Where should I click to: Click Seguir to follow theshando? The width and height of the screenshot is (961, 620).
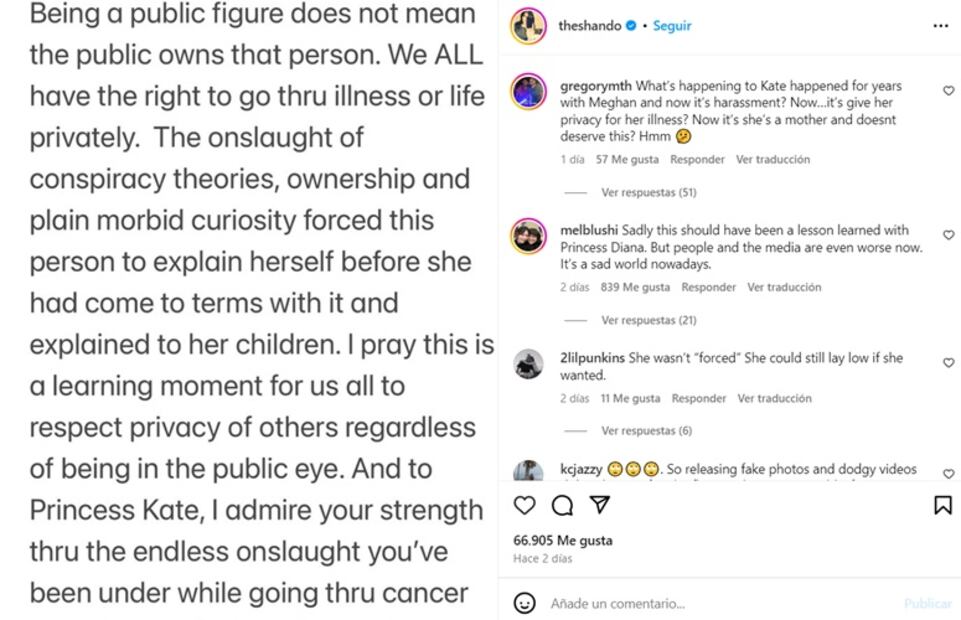(672, 26)
